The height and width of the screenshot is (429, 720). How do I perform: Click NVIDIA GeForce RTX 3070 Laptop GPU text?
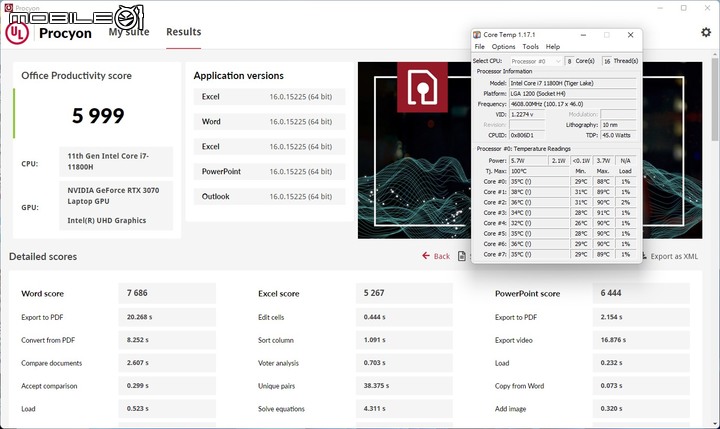[x=113, y=196]
